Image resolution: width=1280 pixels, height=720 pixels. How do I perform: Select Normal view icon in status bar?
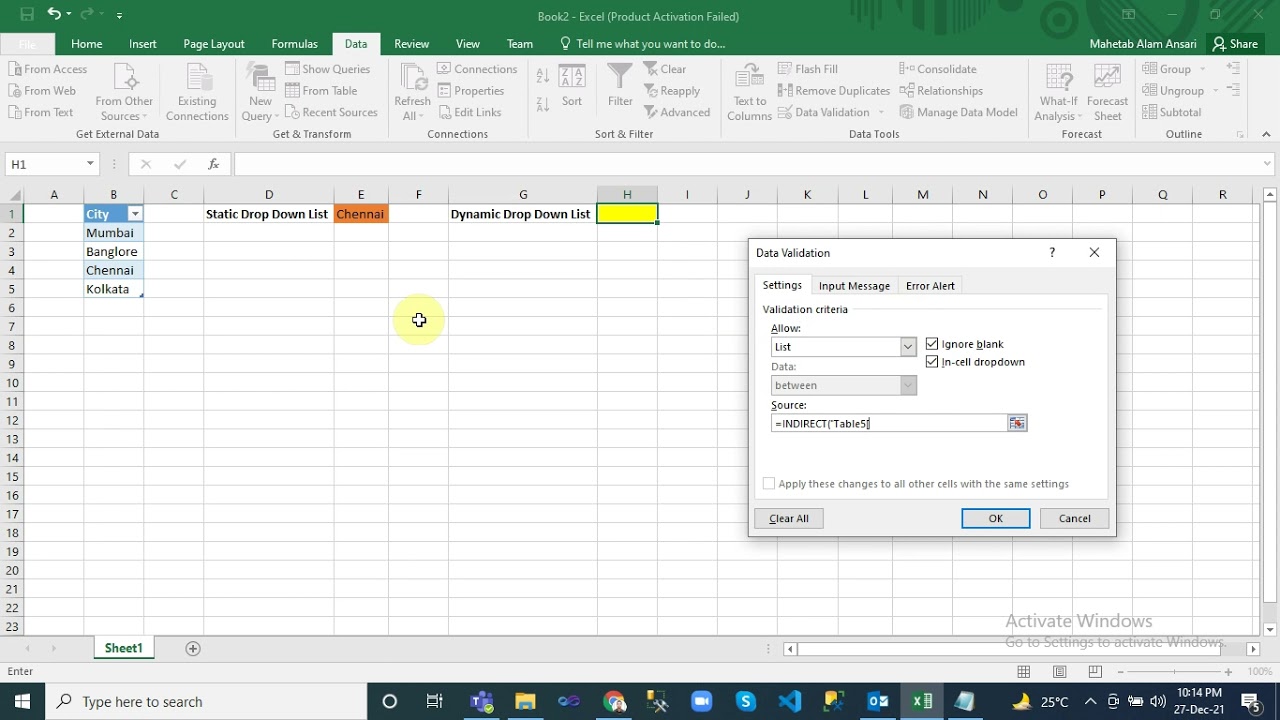click(1024, 671)
